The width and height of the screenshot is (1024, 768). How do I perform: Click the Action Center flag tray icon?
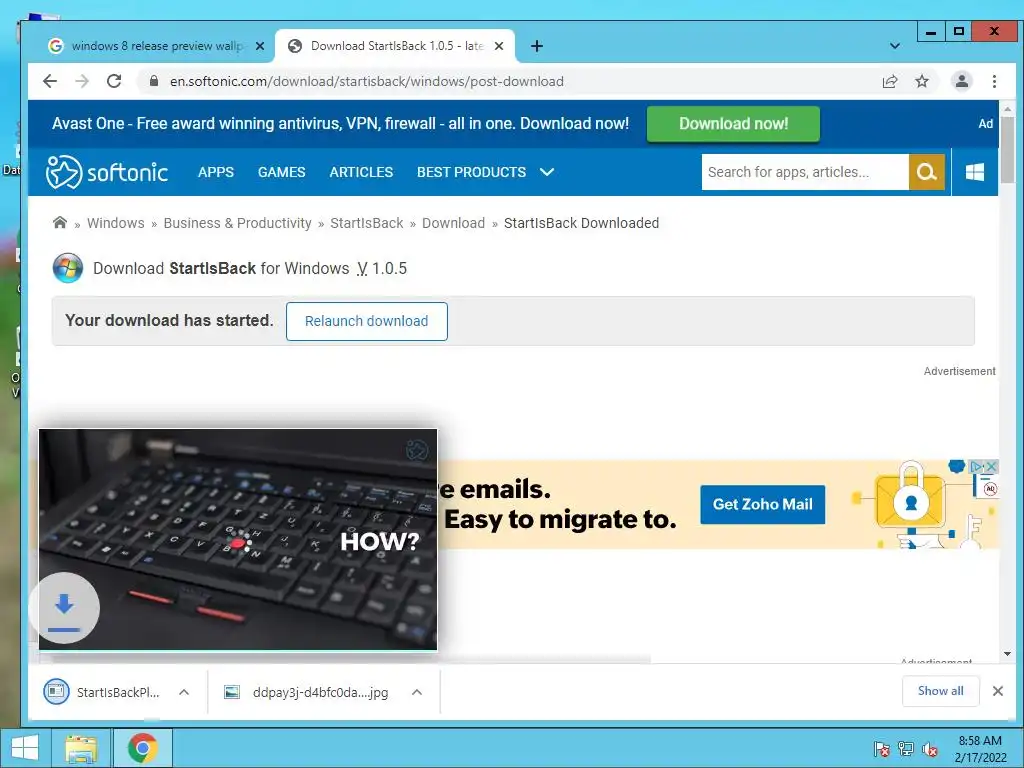tap(881, 749)
